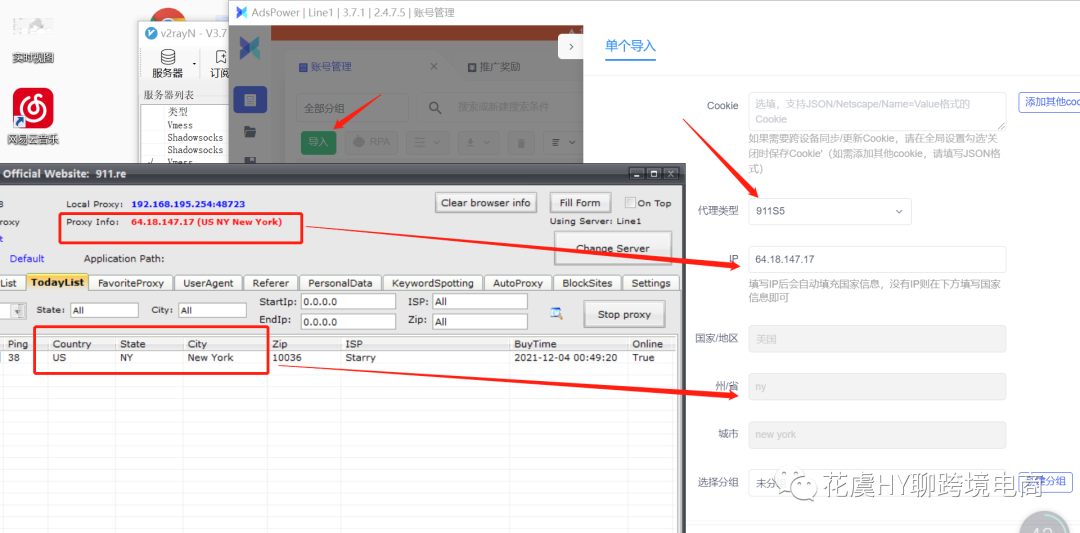Click the 城市 field showing new york

click(x=877, y=435)
